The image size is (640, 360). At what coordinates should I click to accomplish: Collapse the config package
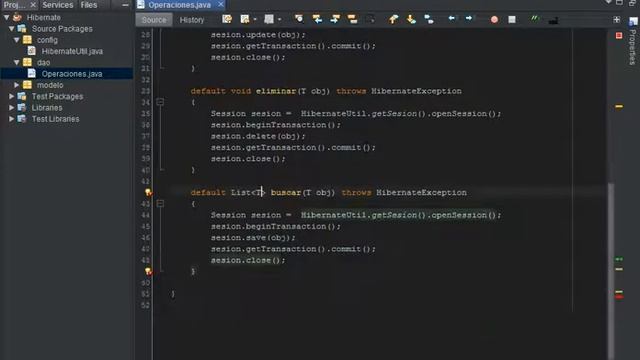pos(17,40)
